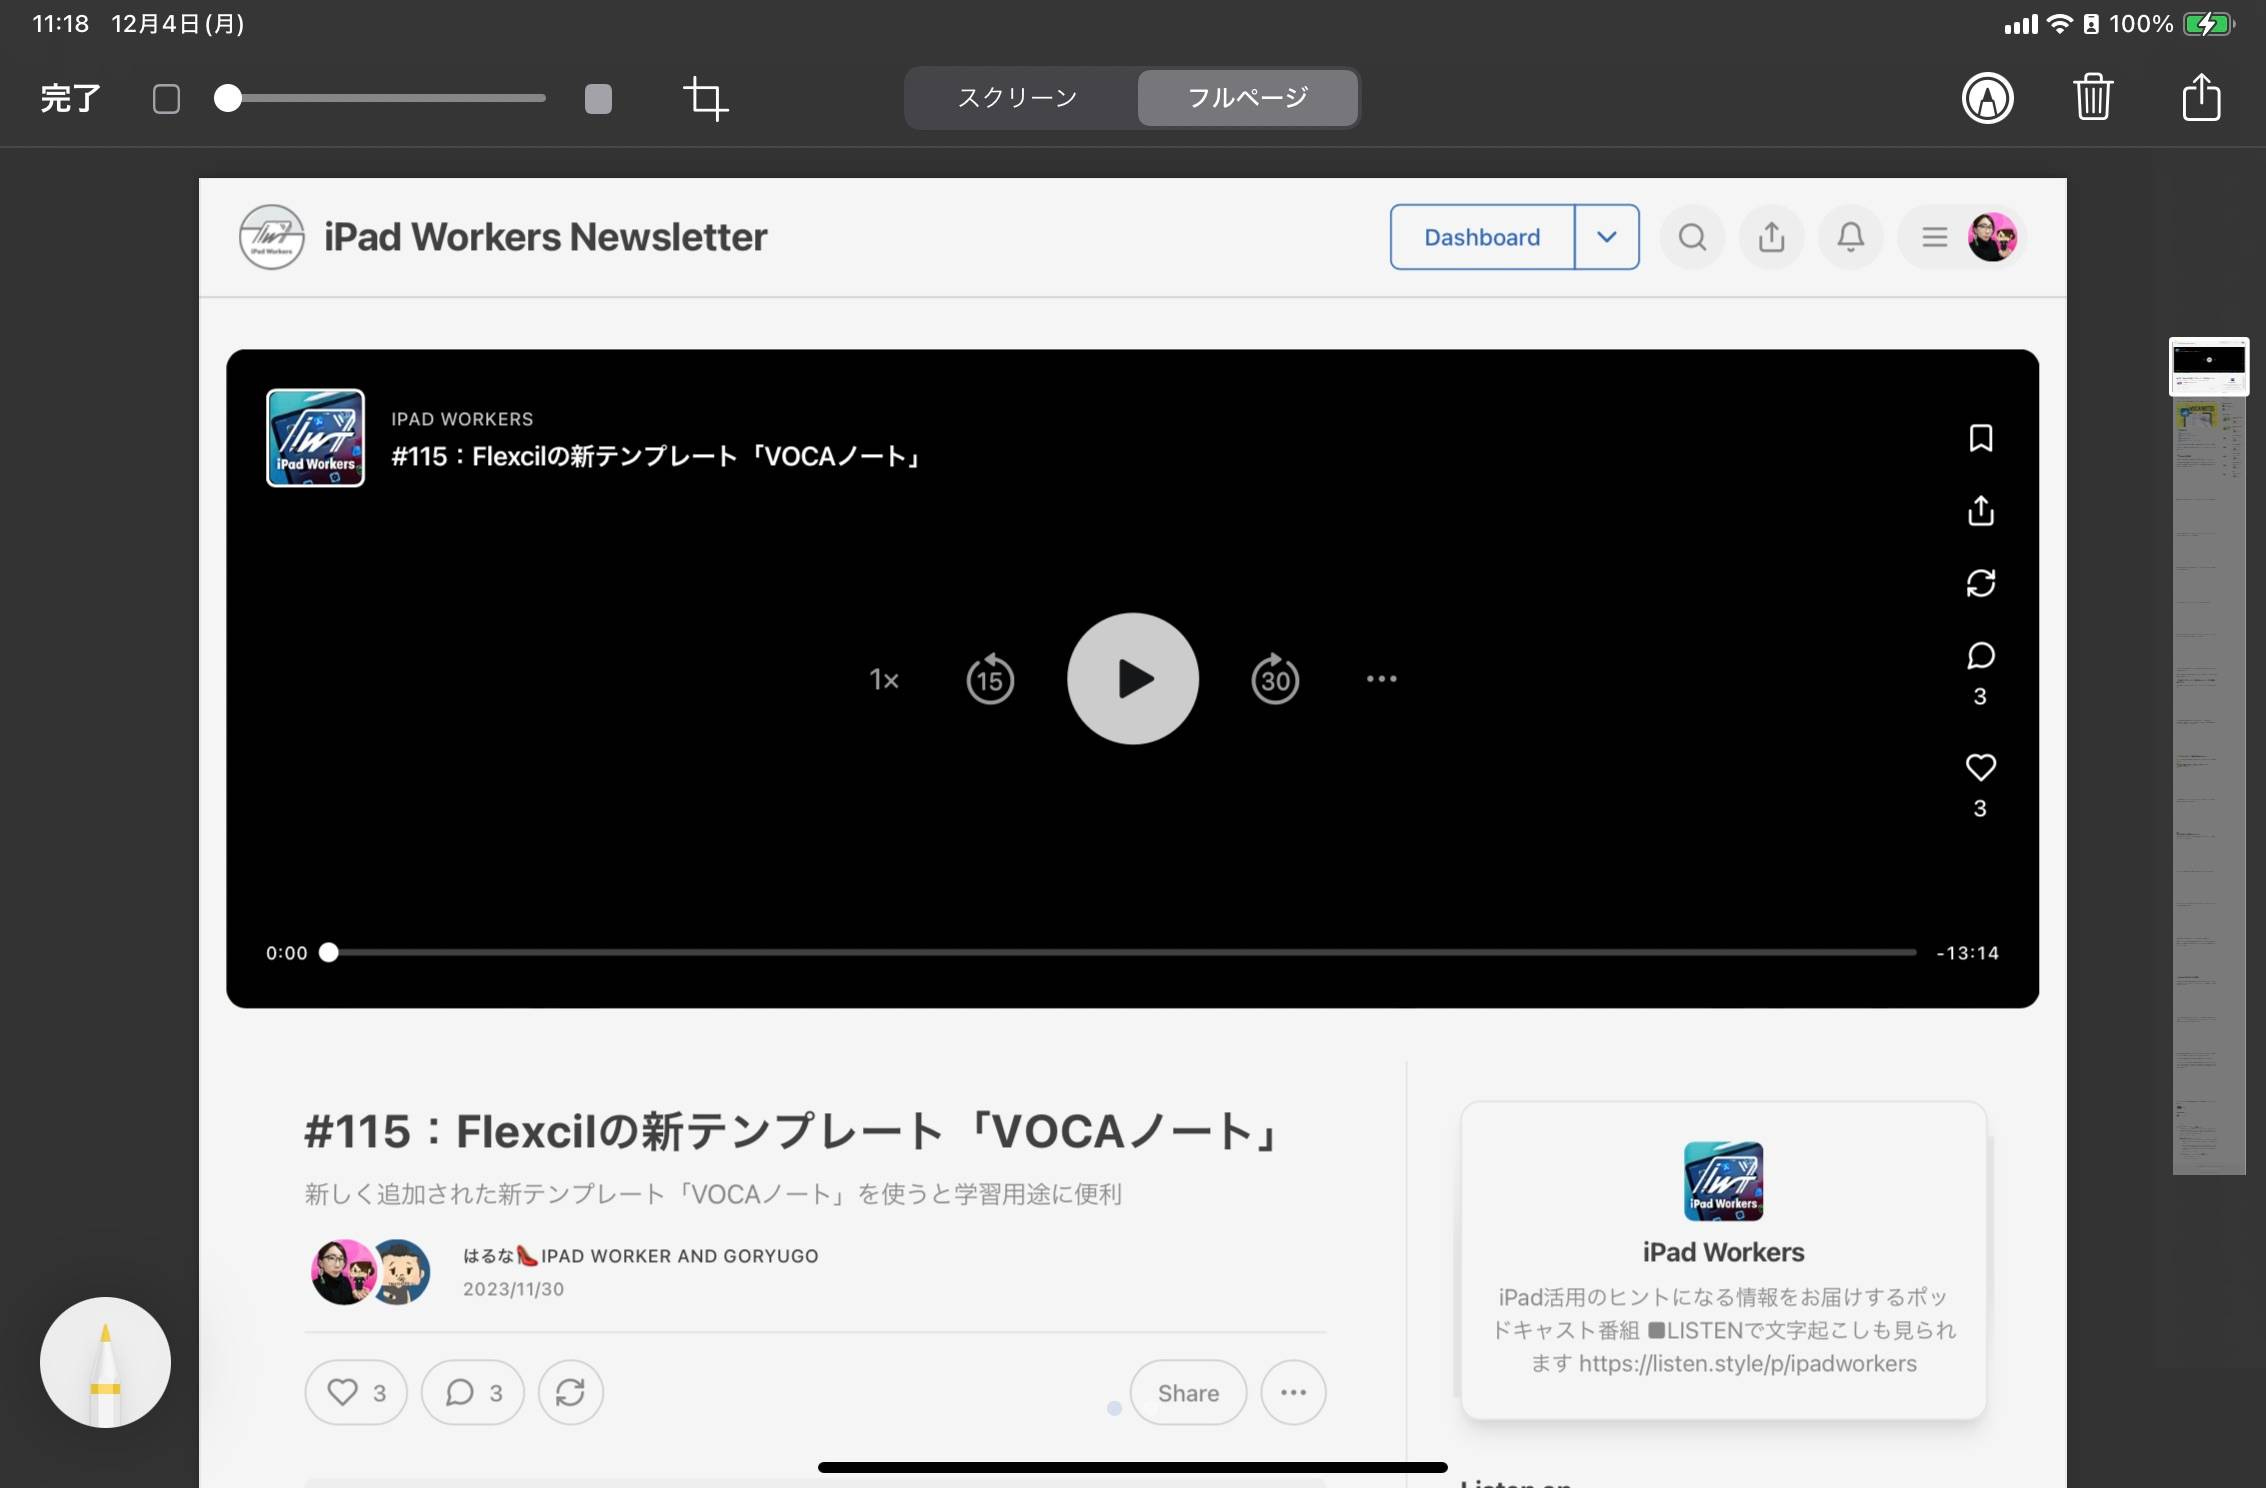The height and width of the screenshot is (1488, 2266).
Task: Tap 完了 to finish editing
Action: 69,98
